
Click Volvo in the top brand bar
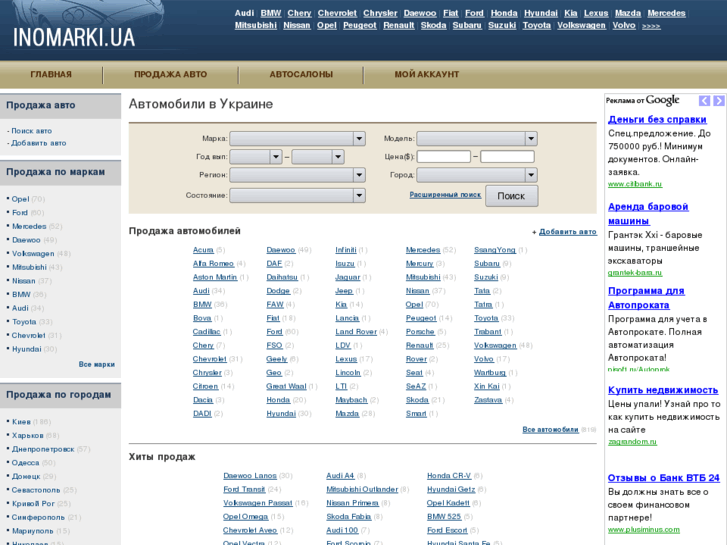(624, 26)
